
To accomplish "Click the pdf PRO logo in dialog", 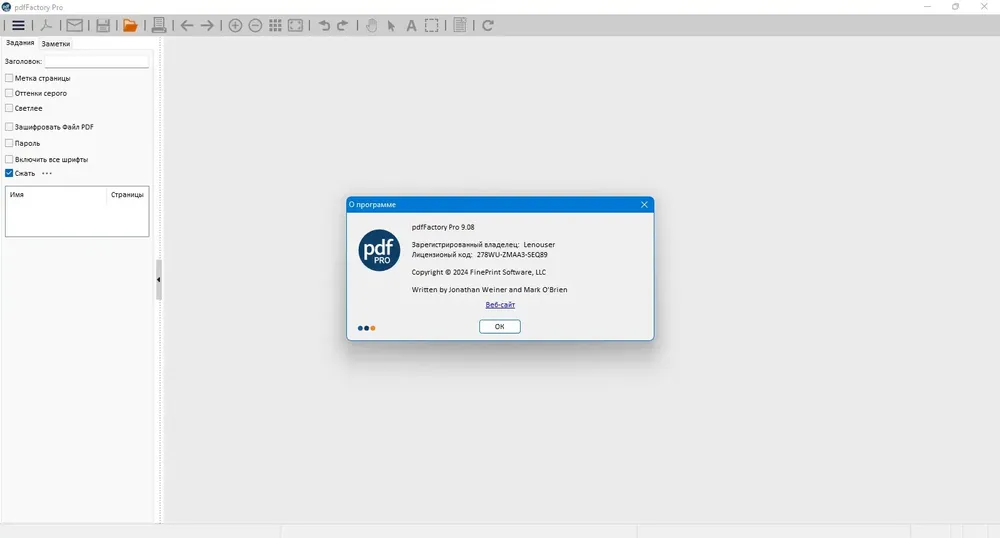I will pos(379,251).
